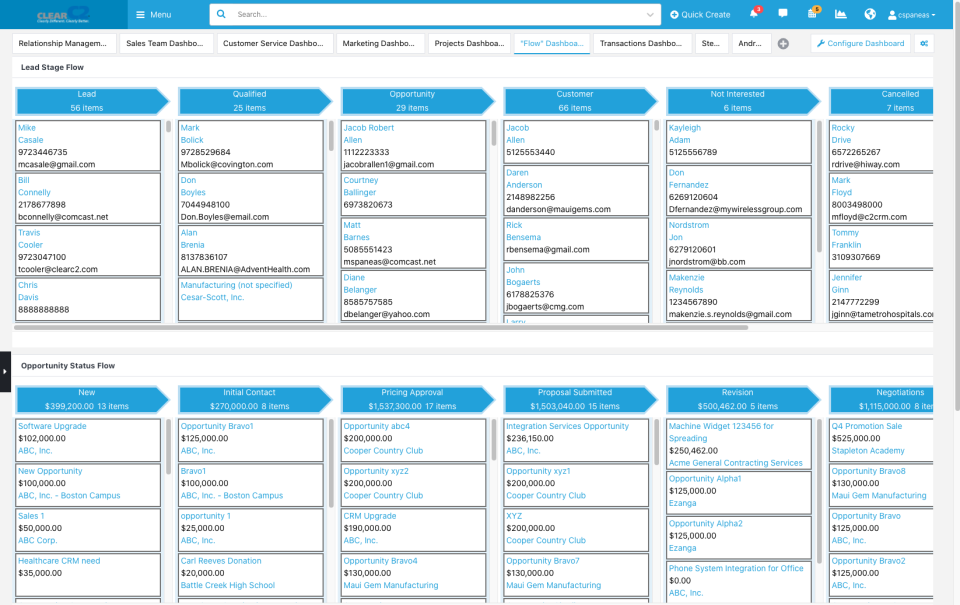960x605 pixels.
Task: Open Courtney Ballinger opportunity lead
Action: (x=361, y=181)
